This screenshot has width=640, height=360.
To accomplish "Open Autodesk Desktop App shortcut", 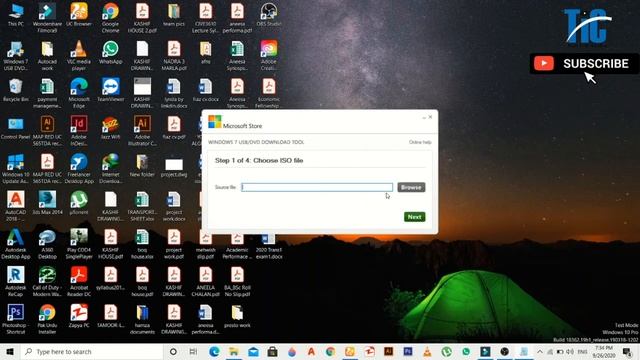I will [16, 244].
